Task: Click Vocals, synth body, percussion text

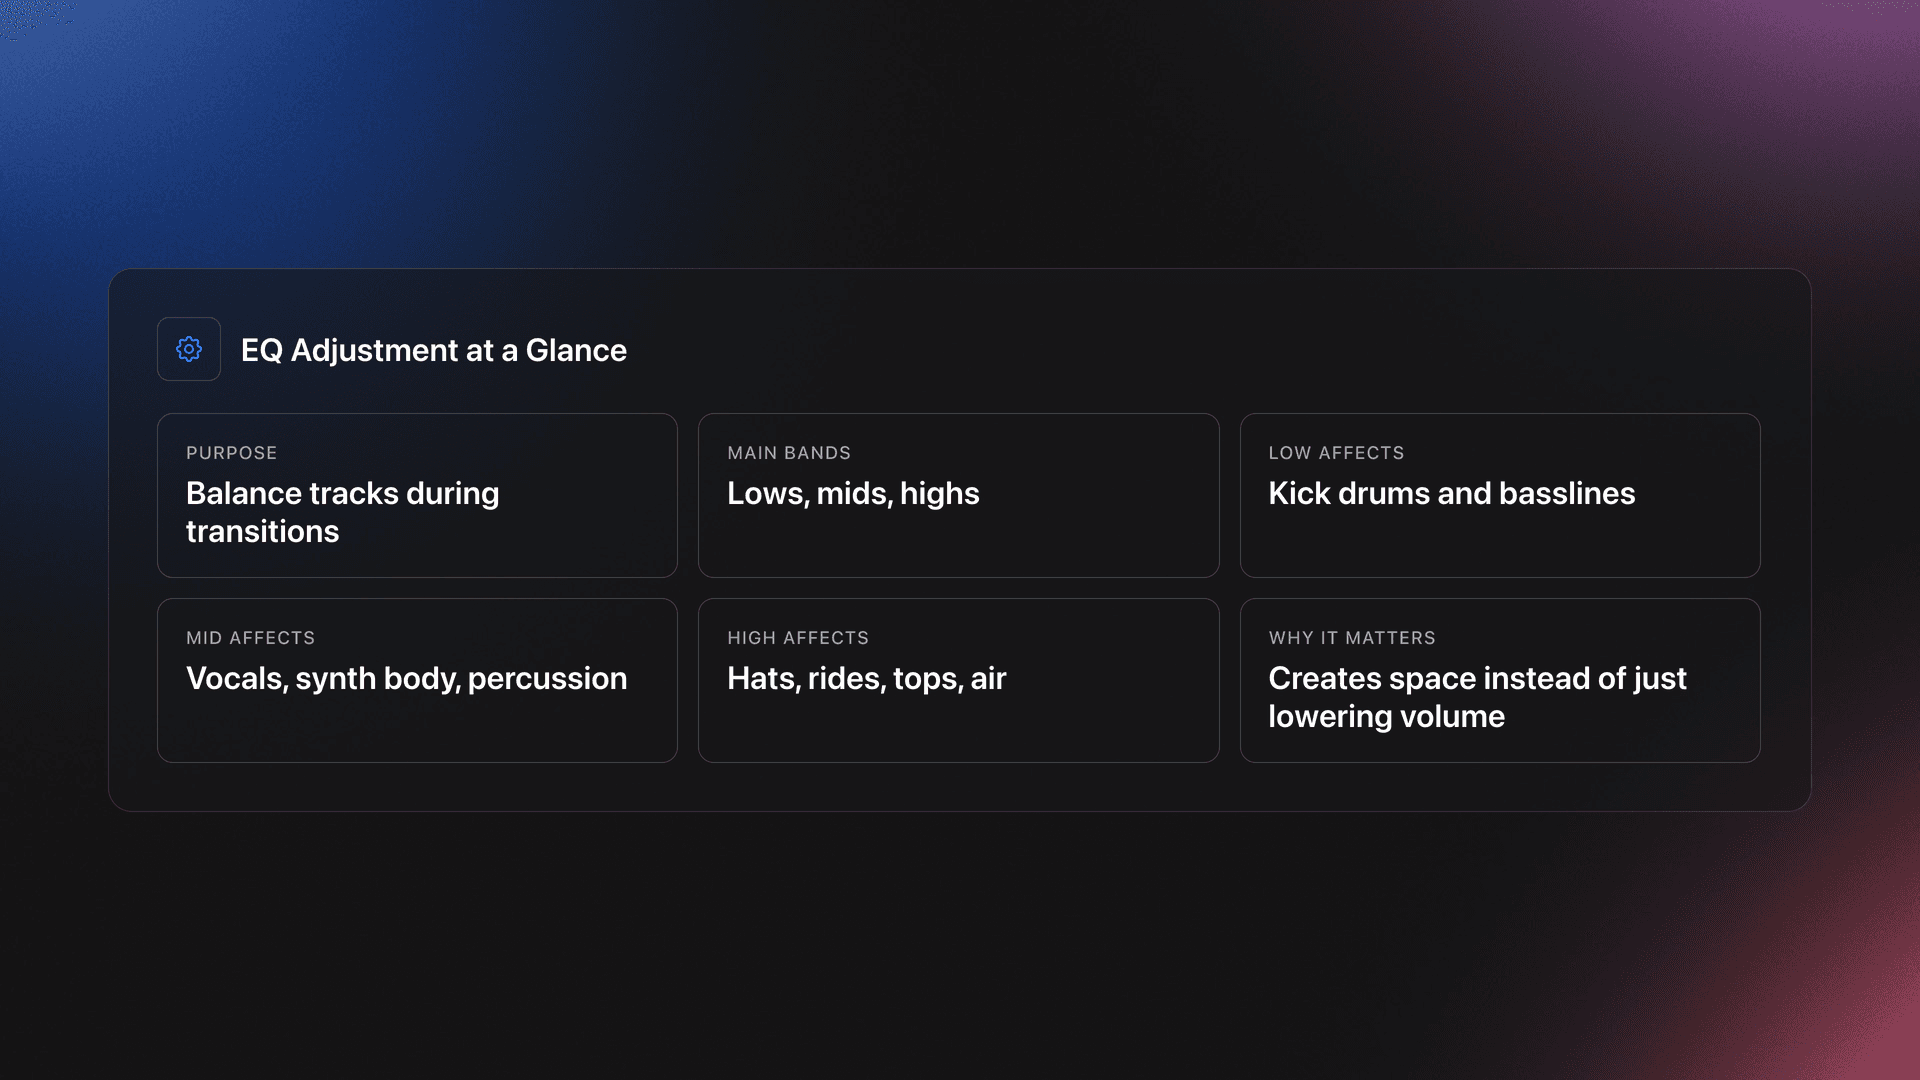Action: 406,678
